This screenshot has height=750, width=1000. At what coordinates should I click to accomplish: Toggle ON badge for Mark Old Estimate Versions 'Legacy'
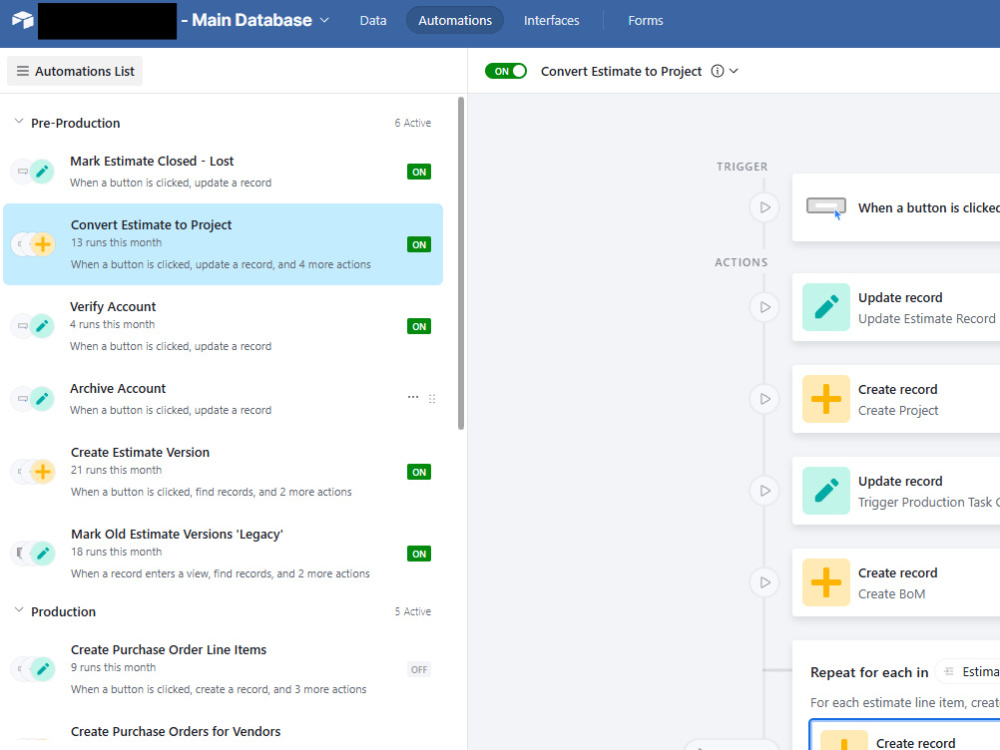pyautogui.click(x=419, y=554)
